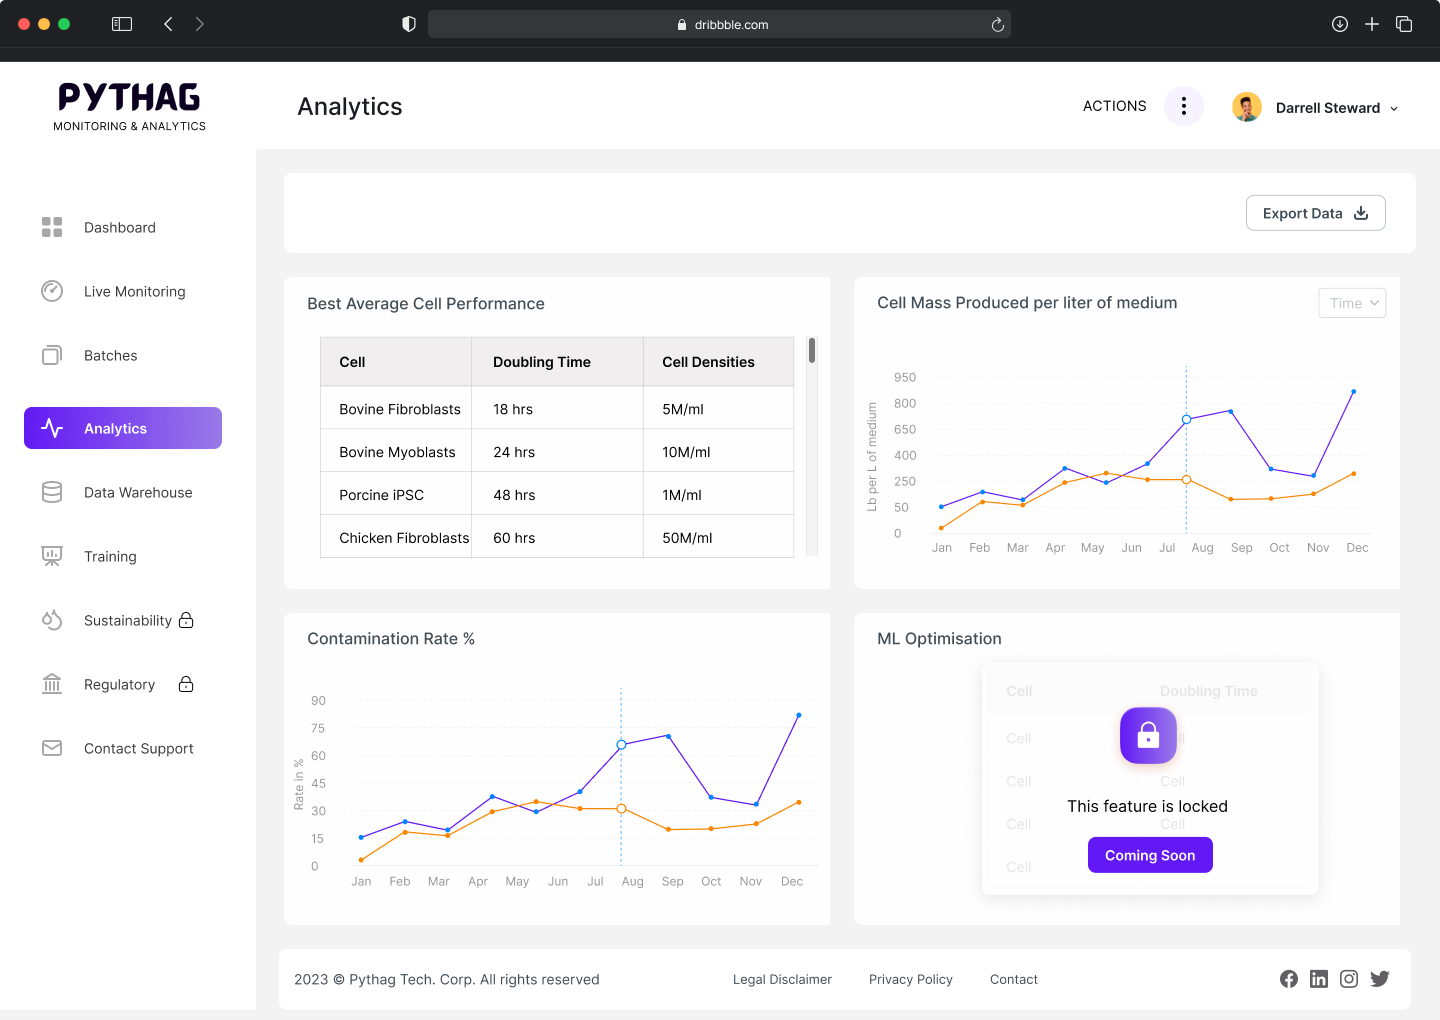Click the purple lock icon in ML Optimisation
This screenshot has height=1020, width=1440.
1148,736
